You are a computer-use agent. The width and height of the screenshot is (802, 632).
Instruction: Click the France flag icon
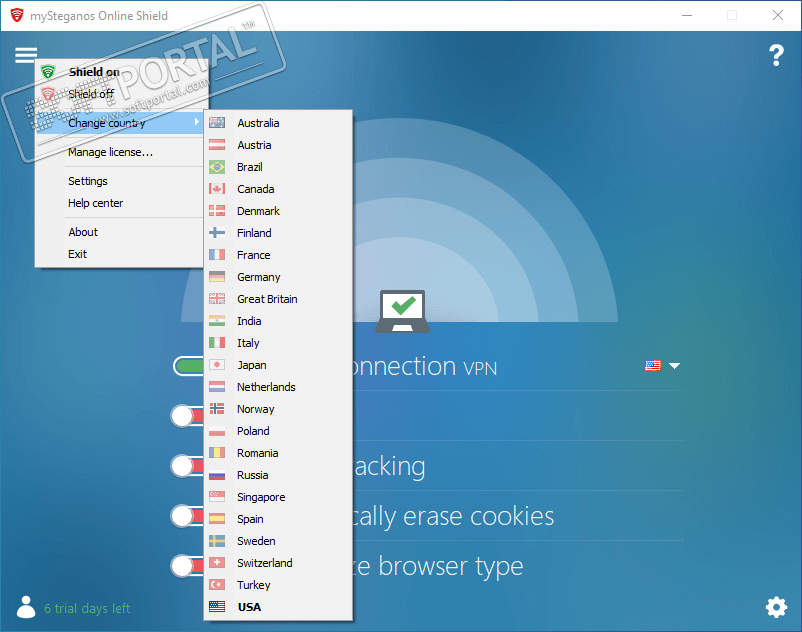click(217, 255)
